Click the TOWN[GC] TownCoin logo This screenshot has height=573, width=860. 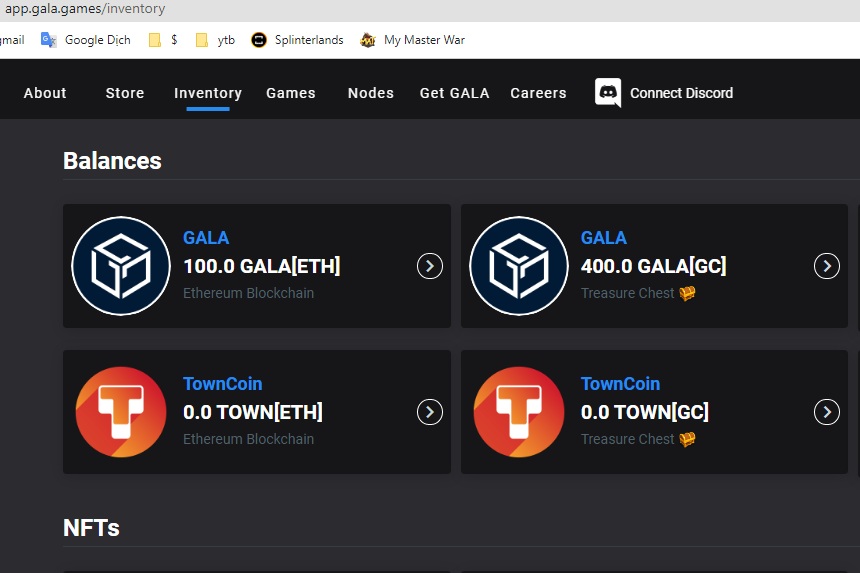(x=519, y=412)
